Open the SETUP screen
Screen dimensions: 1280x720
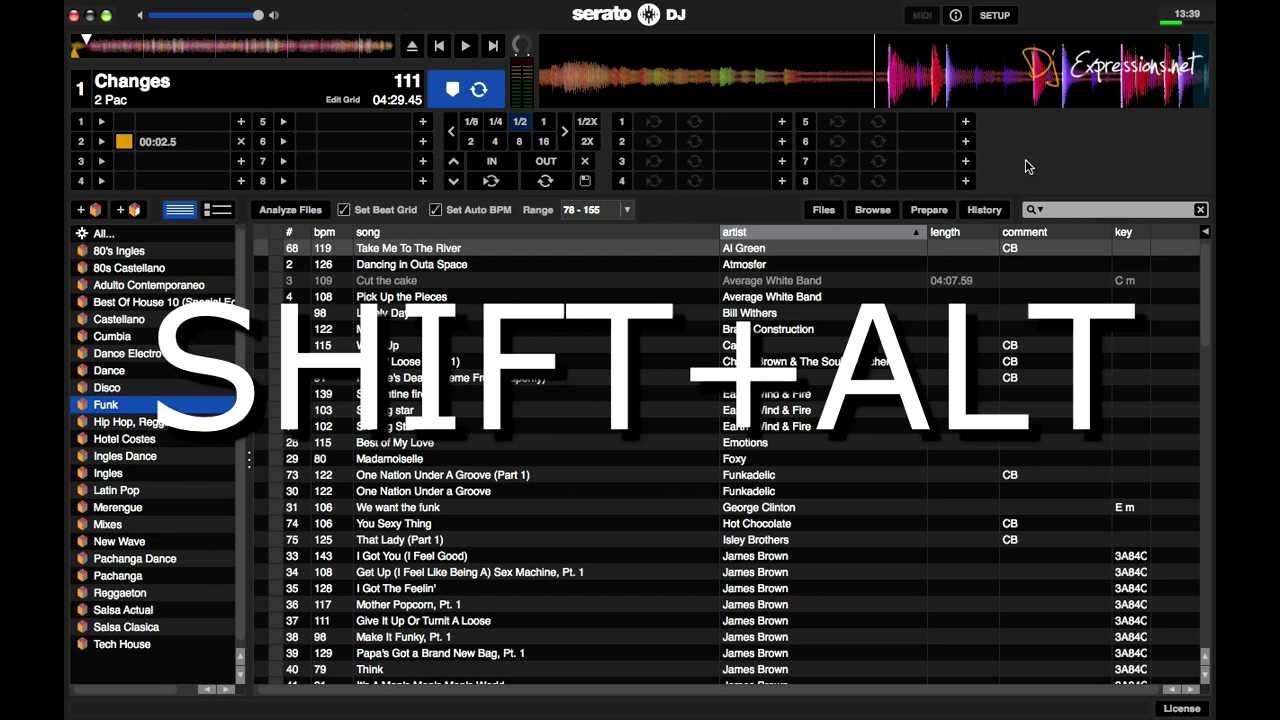pyautogui.click(x=995, y=15)
